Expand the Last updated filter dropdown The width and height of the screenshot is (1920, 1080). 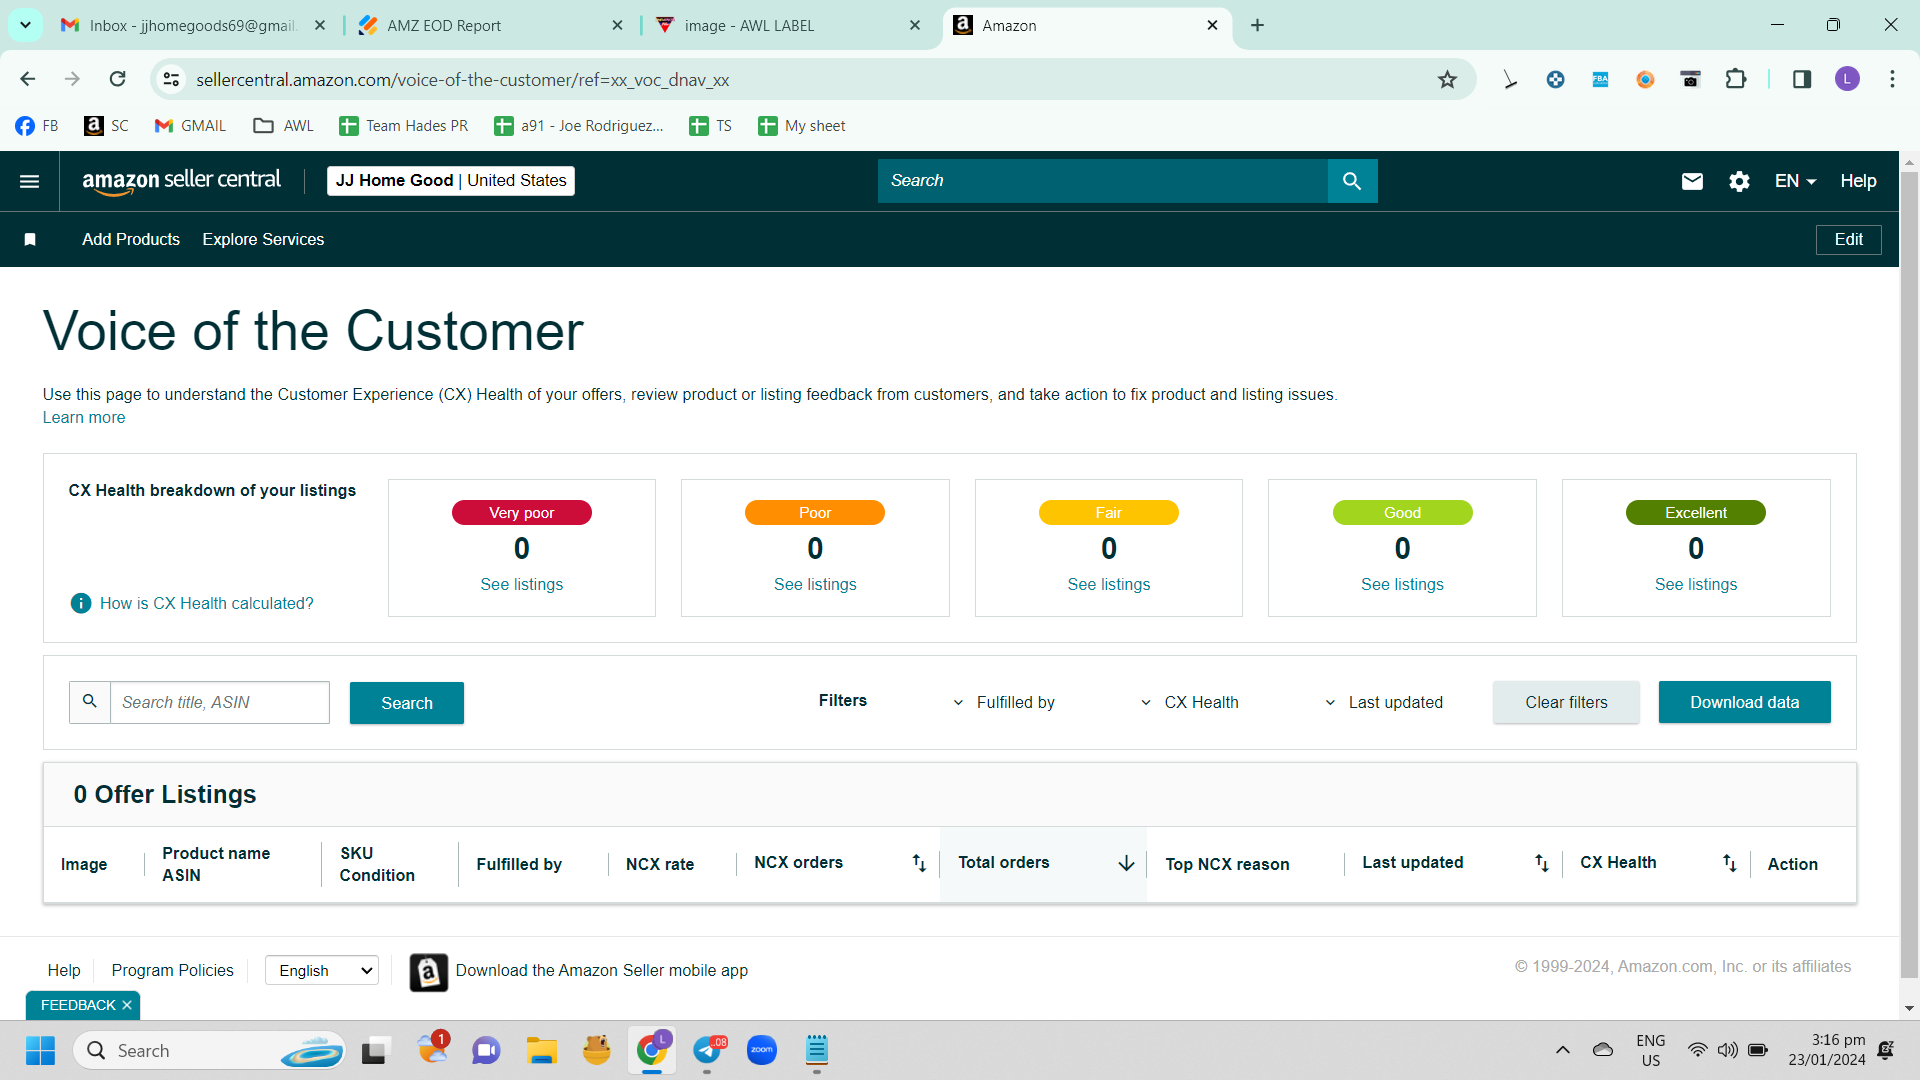click(1384, 703)
